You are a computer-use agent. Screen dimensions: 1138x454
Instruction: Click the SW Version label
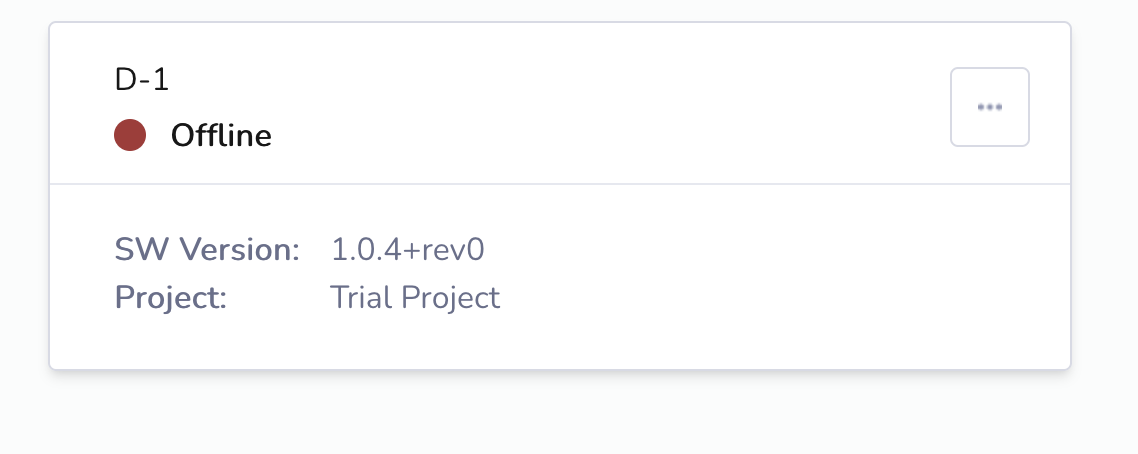(x=208, y=249)
